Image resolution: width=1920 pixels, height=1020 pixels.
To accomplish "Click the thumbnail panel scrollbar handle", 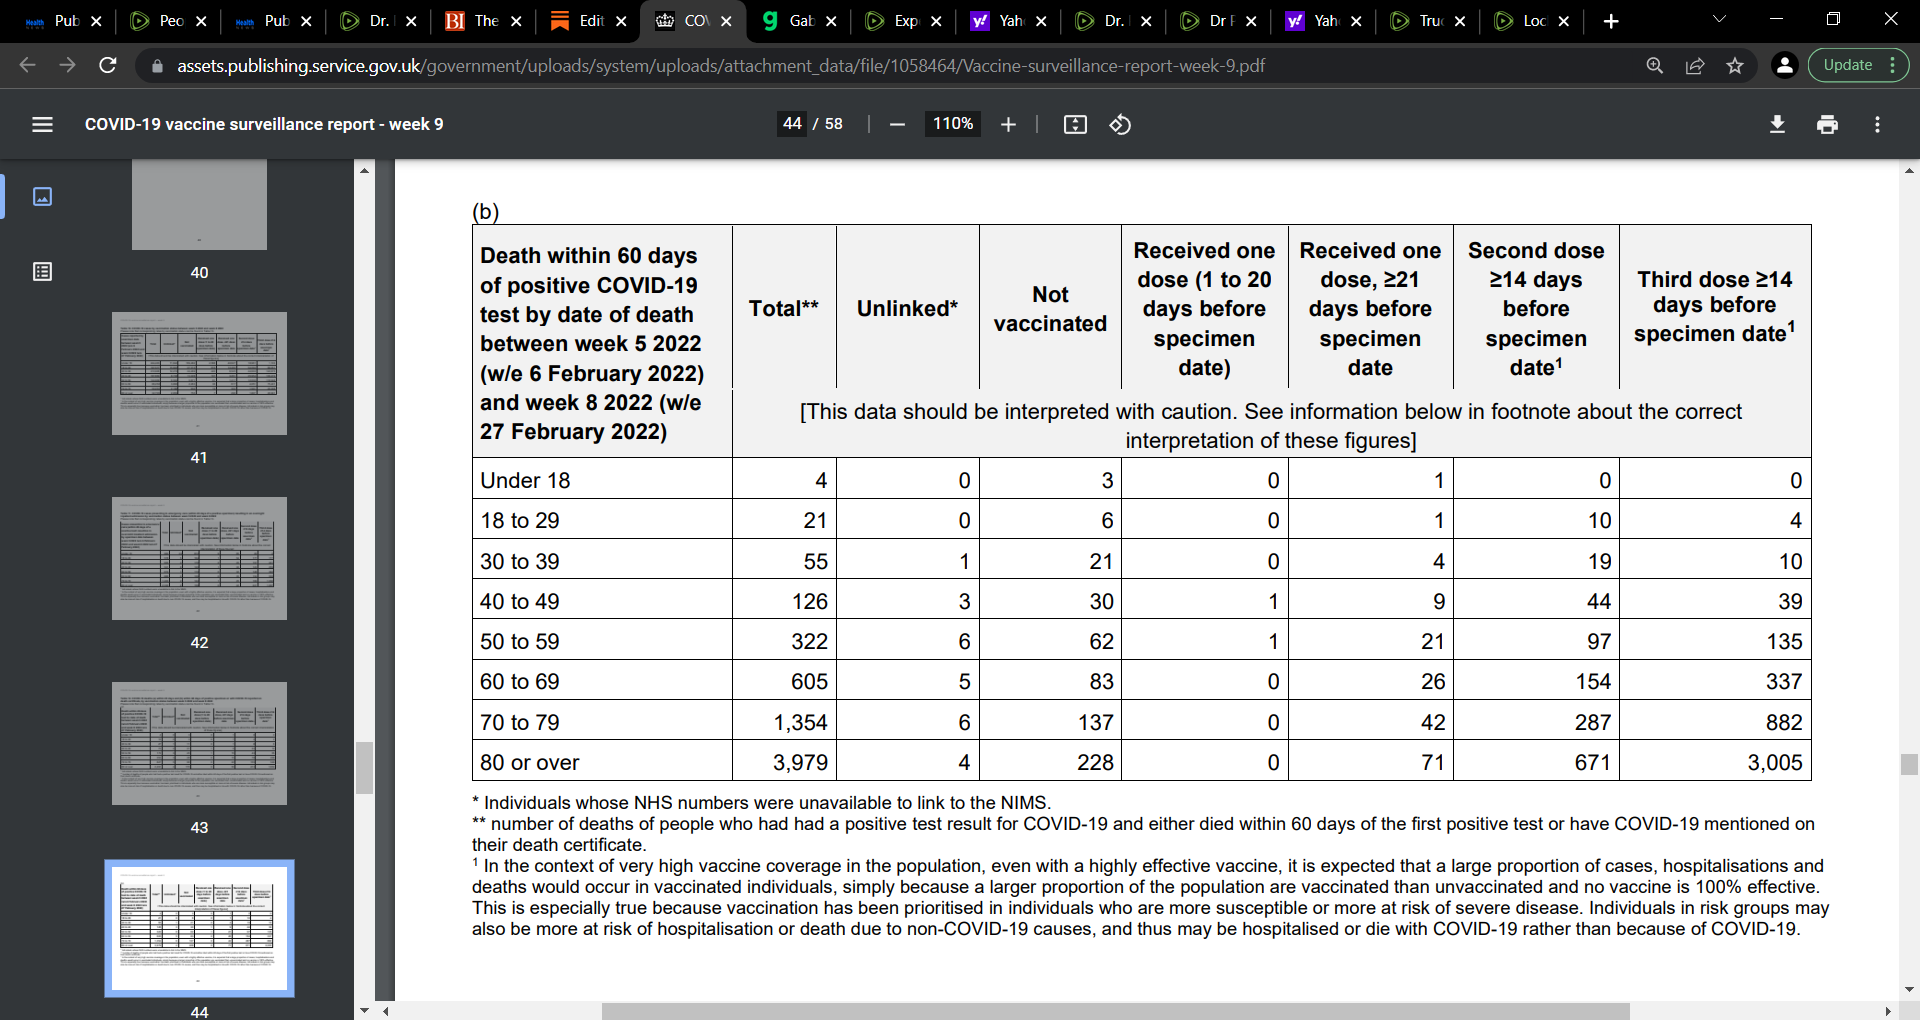I will click(364, 768).
